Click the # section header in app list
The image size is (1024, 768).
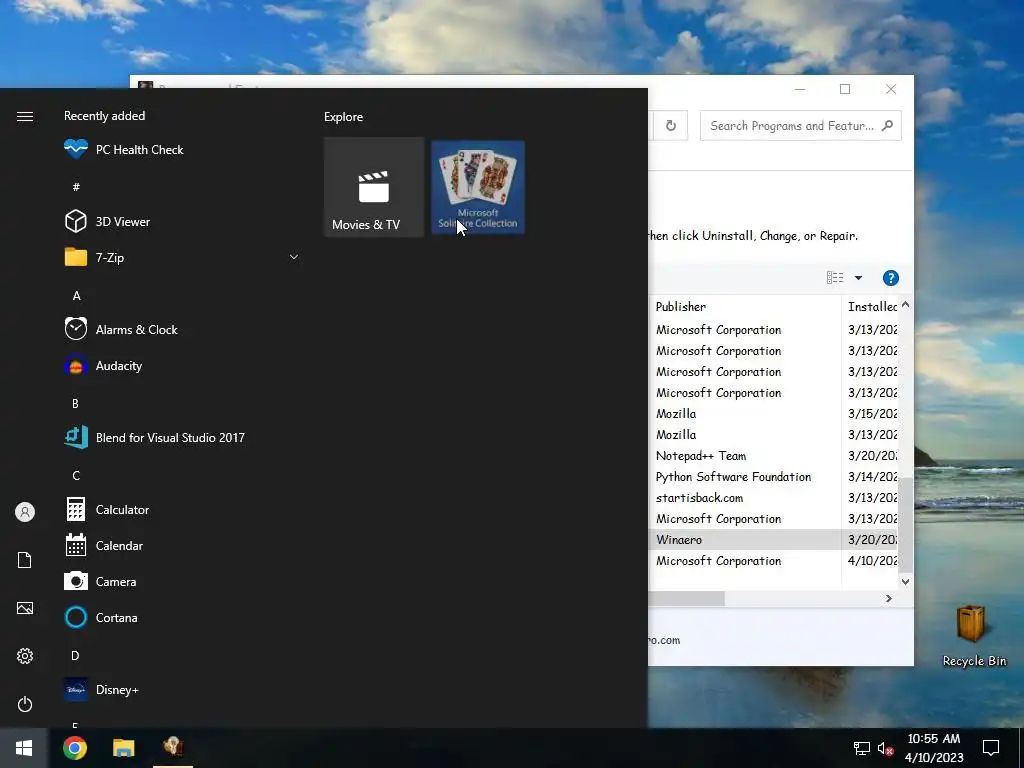[76, 187]
